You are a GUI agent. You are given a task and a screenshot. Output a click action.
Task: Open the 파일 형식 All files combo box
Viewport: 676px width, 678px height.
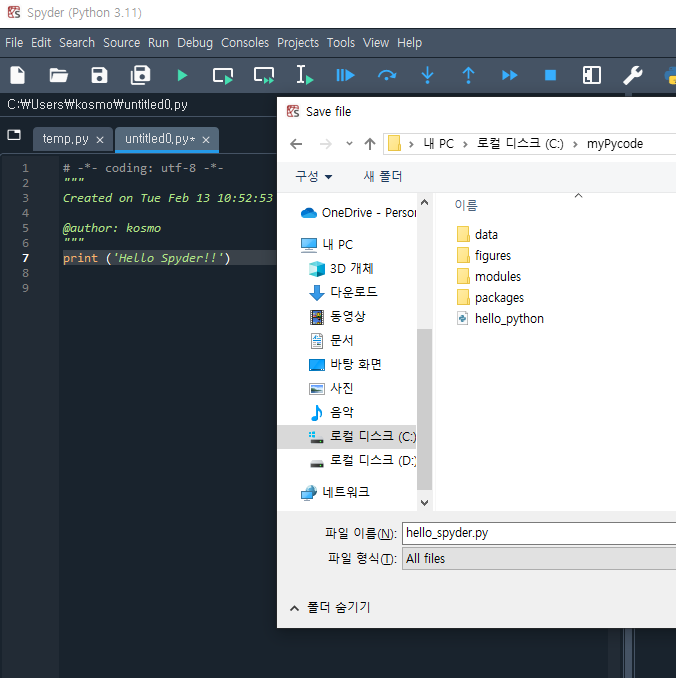point(539,558)
